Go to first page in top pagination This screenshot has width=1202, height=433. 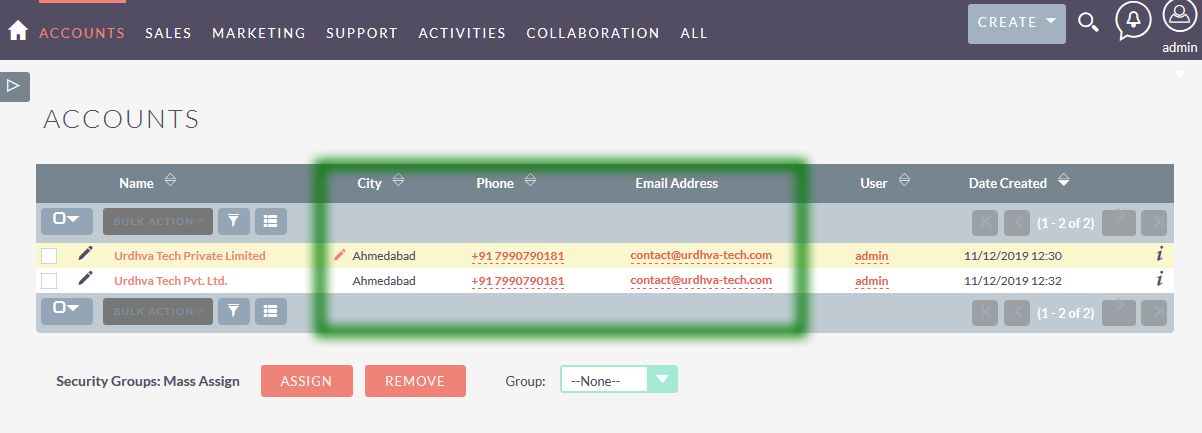(x=985, y=222)
